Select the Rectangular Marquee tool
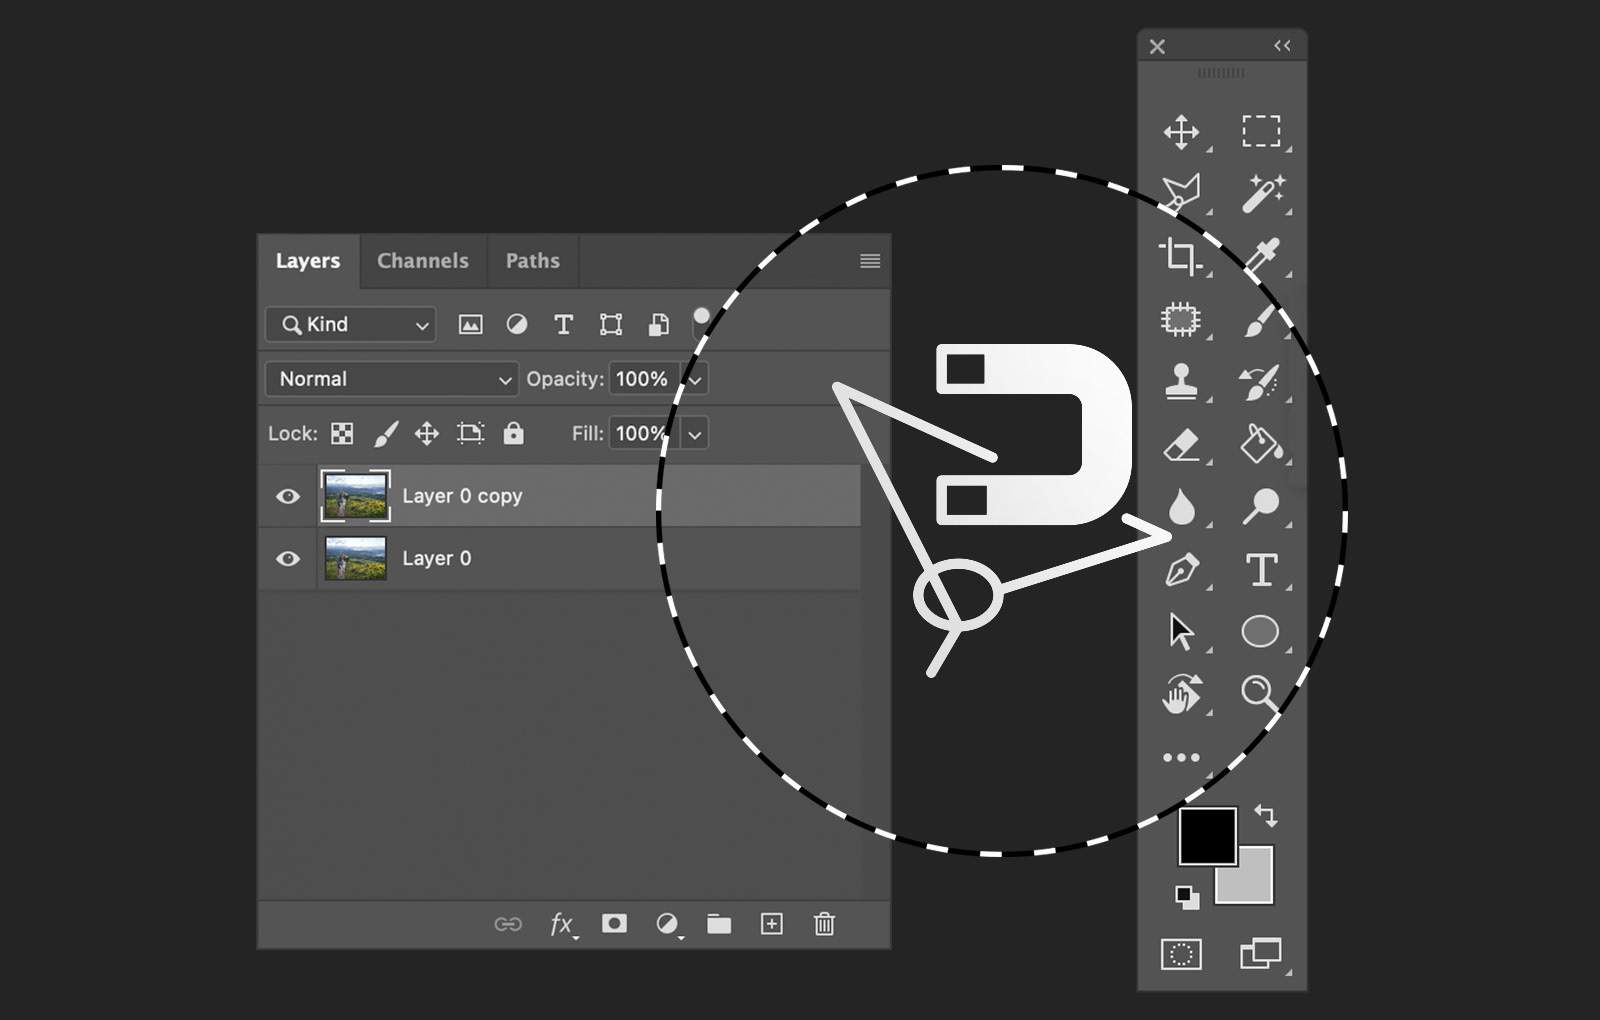The width and height of the screenshot is (1600, 1020). click(x=1261, y=131)
